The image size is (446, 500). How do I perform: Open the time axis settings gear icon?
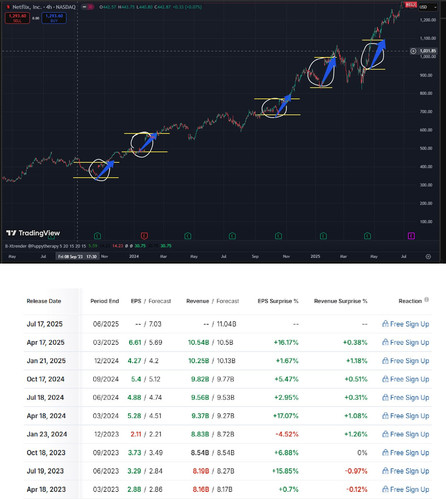(428, 256)
